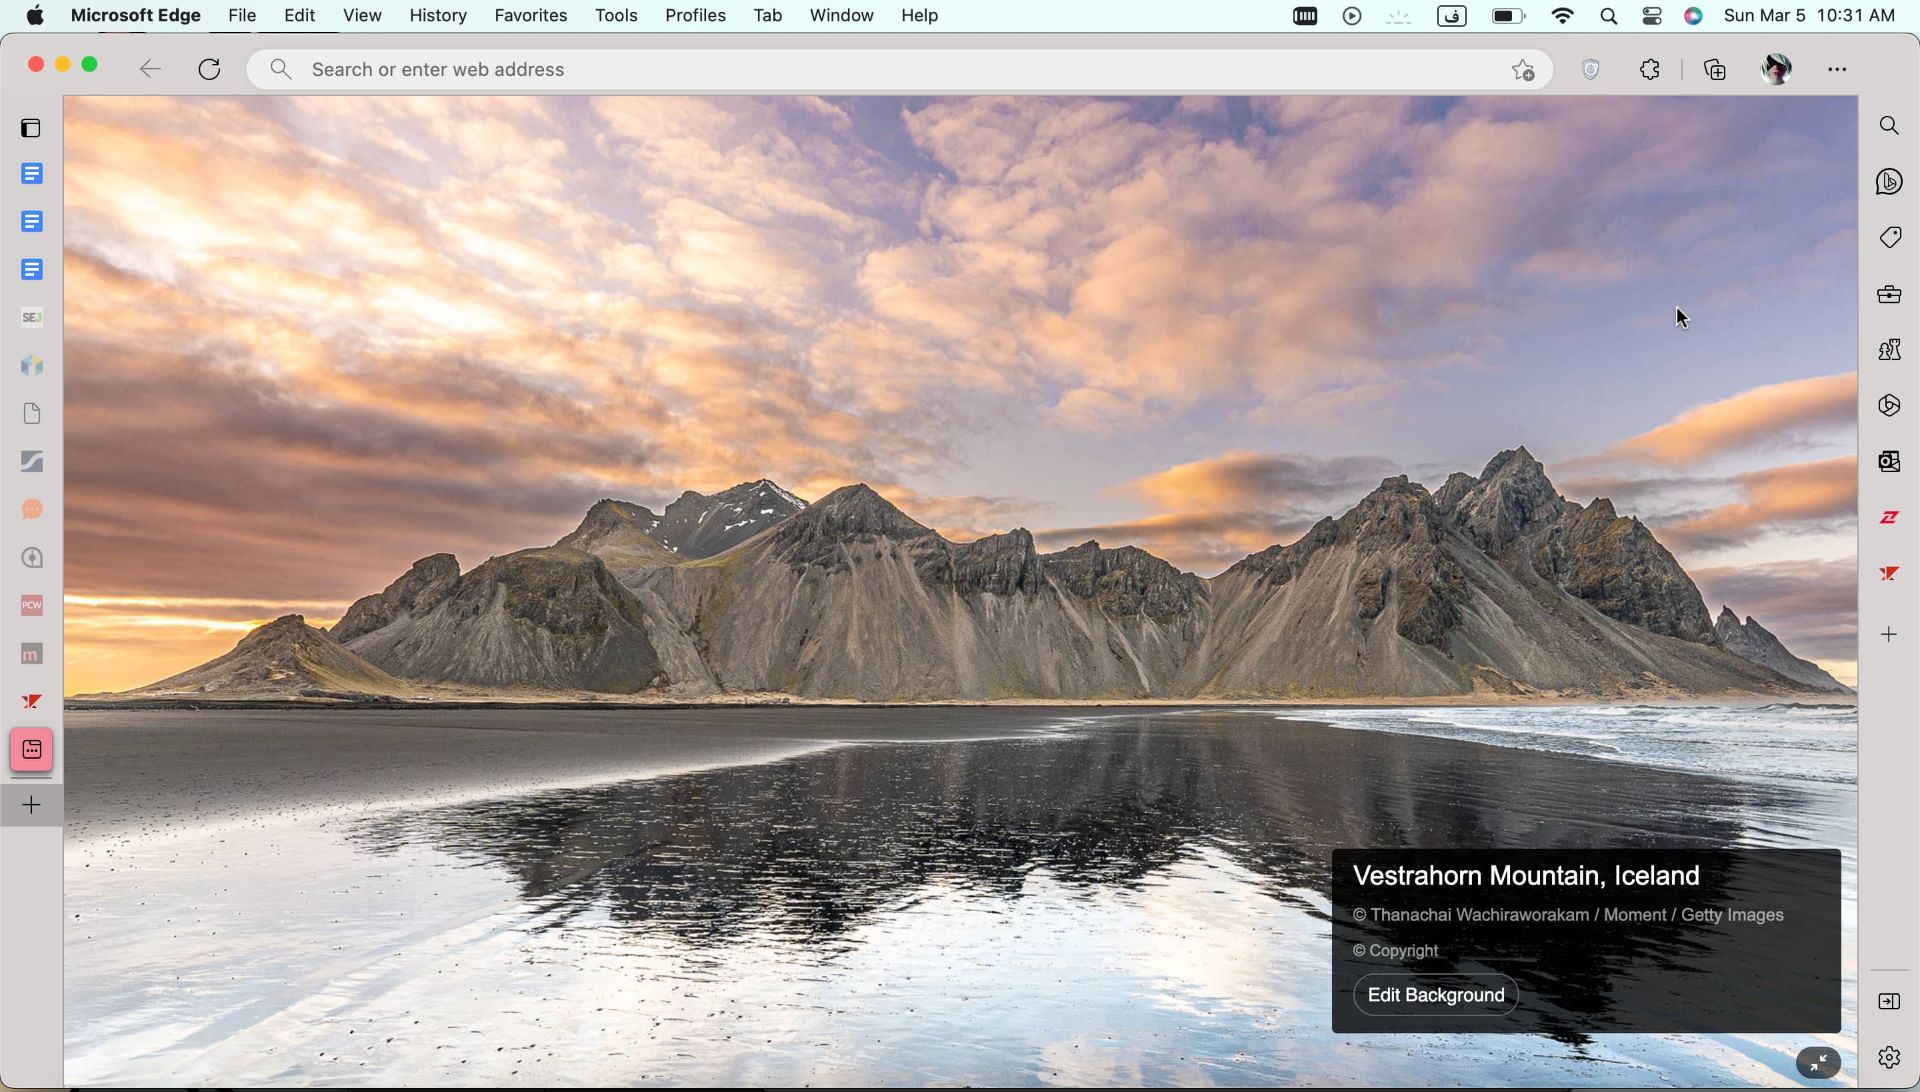Expand the Settings and more ellipsis menu
Viewport: 1920px width, 1092px height.
[1837, 69]
